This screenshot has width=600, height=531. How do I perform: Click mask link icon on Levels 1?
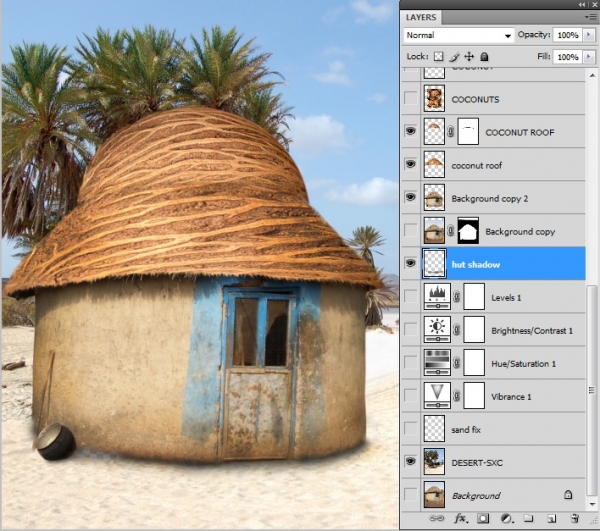coord(457,296)
